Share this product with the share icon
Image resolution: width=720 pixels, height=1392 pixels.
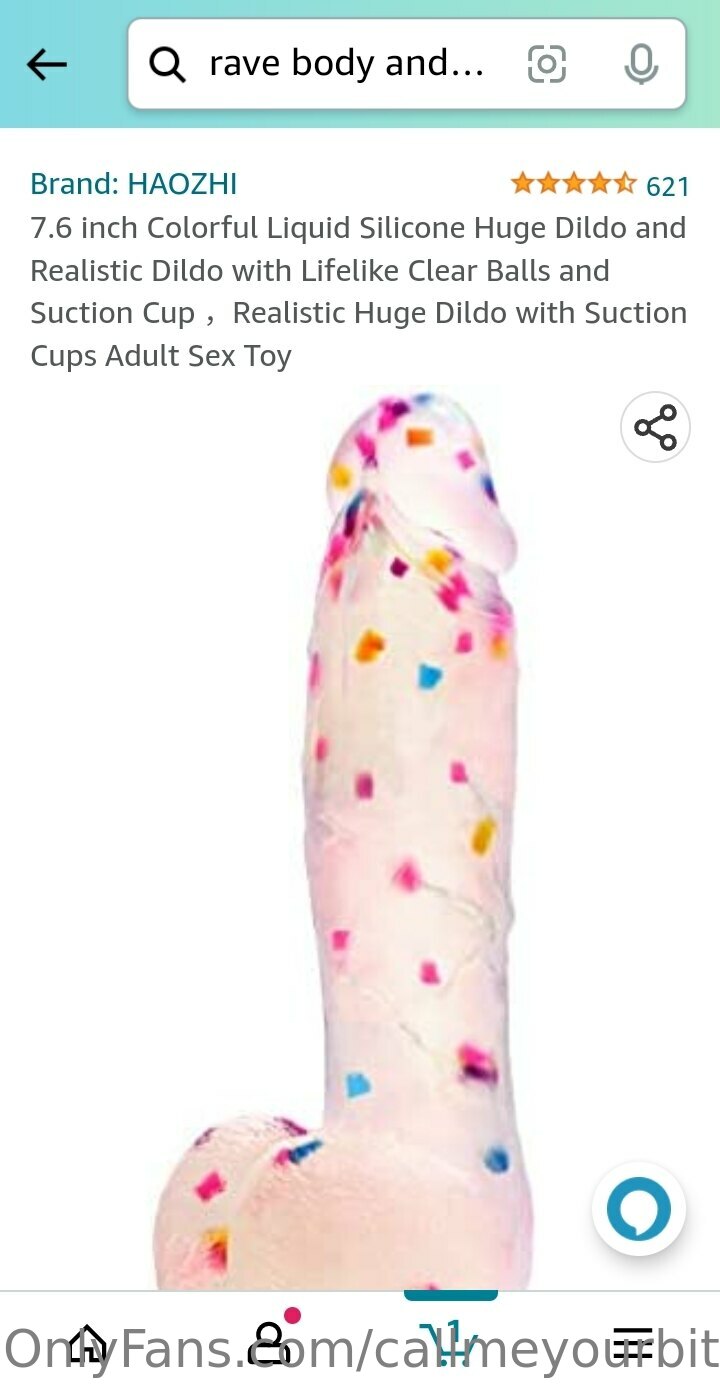point(655,427)
